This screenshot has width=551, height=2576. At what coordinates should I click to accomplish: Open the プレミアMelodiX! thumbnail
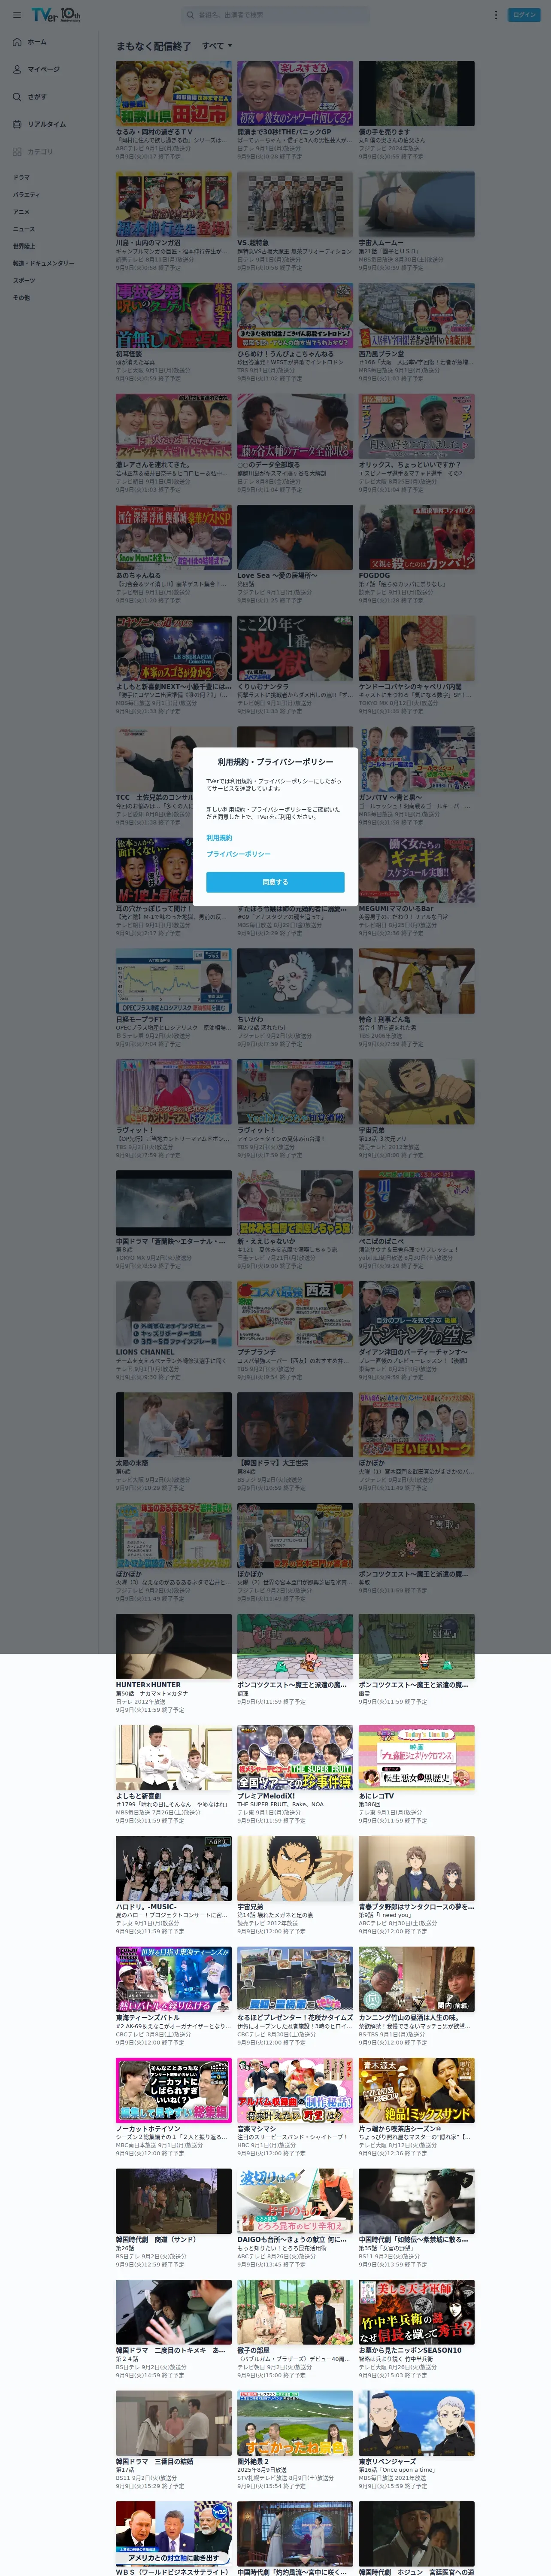(x=295, y=1757)
